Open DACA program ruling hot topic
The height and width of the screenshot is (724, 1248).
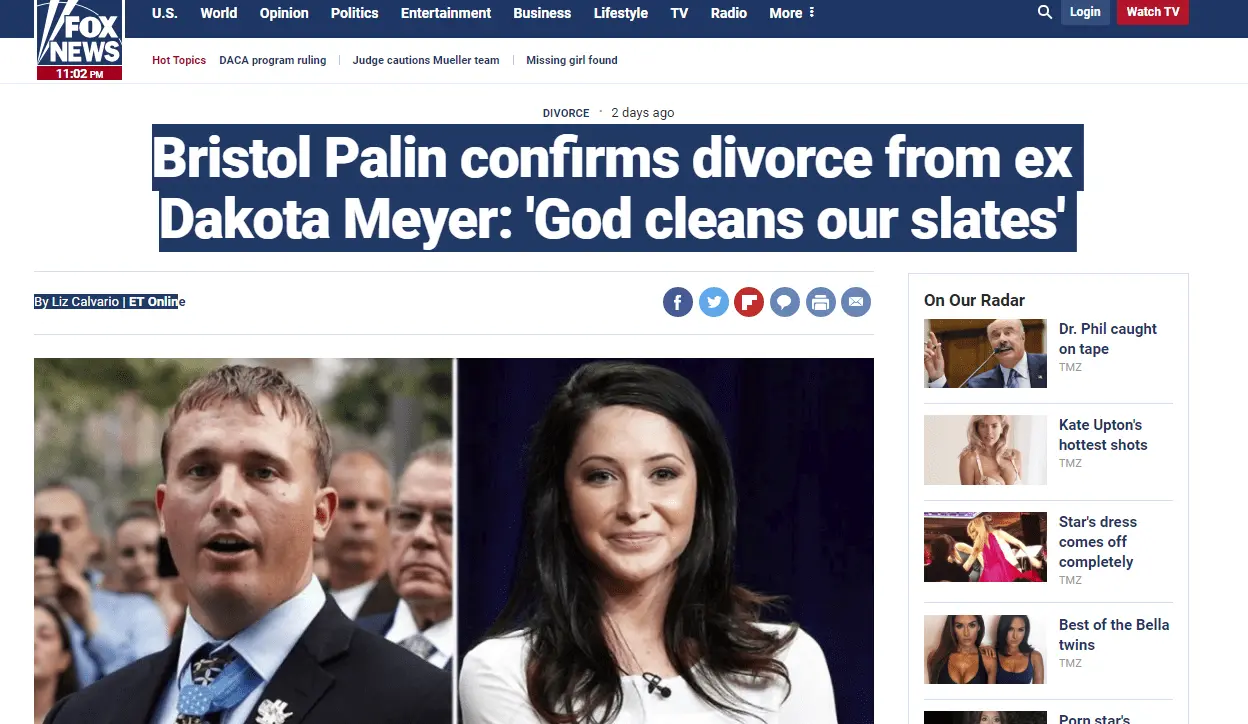click(x=273, y=60)
